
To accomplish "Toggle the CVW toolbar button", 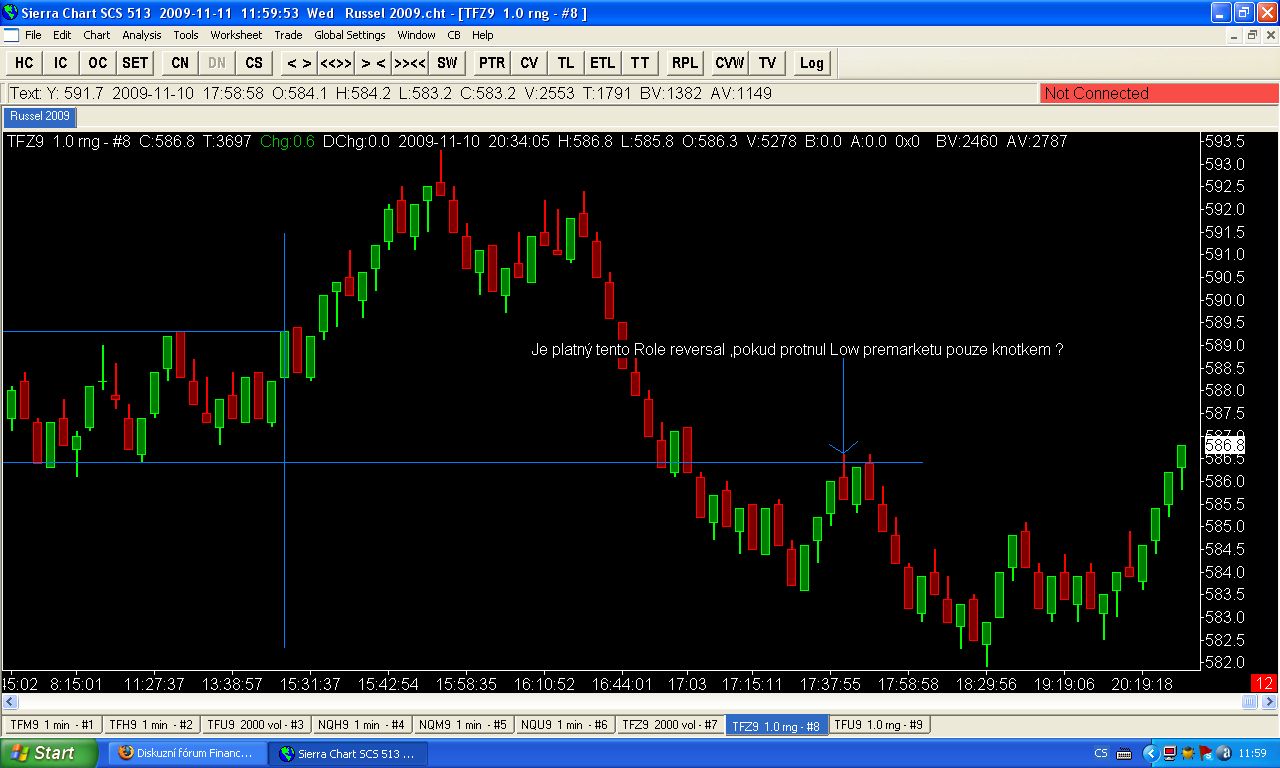I will pos(730,63).
